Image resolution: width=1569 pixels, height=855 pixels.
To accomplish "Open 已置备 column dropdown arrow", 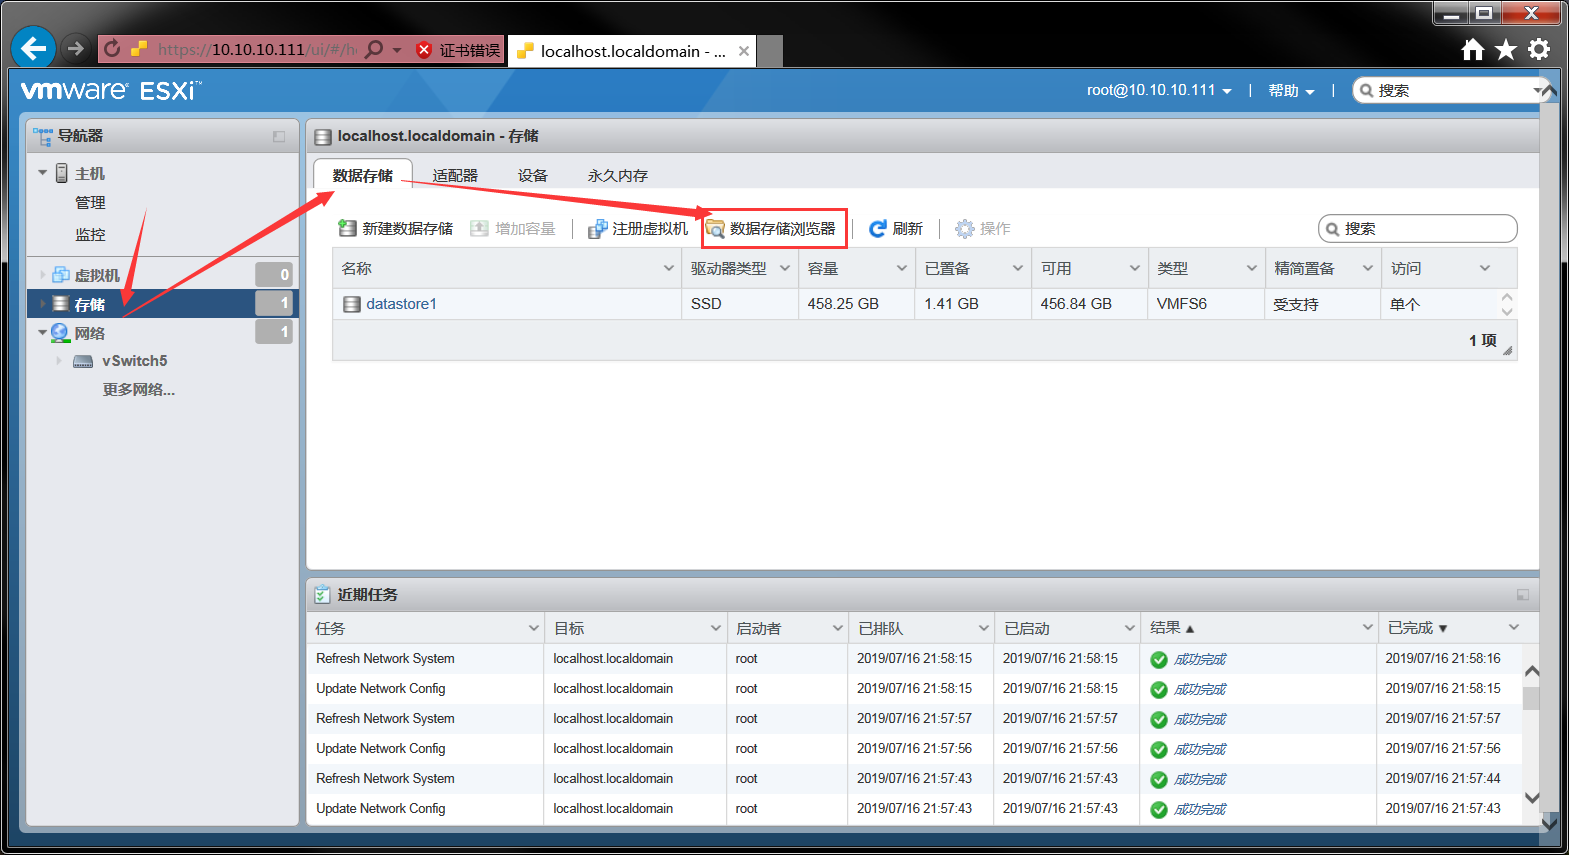I will (1018, 268).
